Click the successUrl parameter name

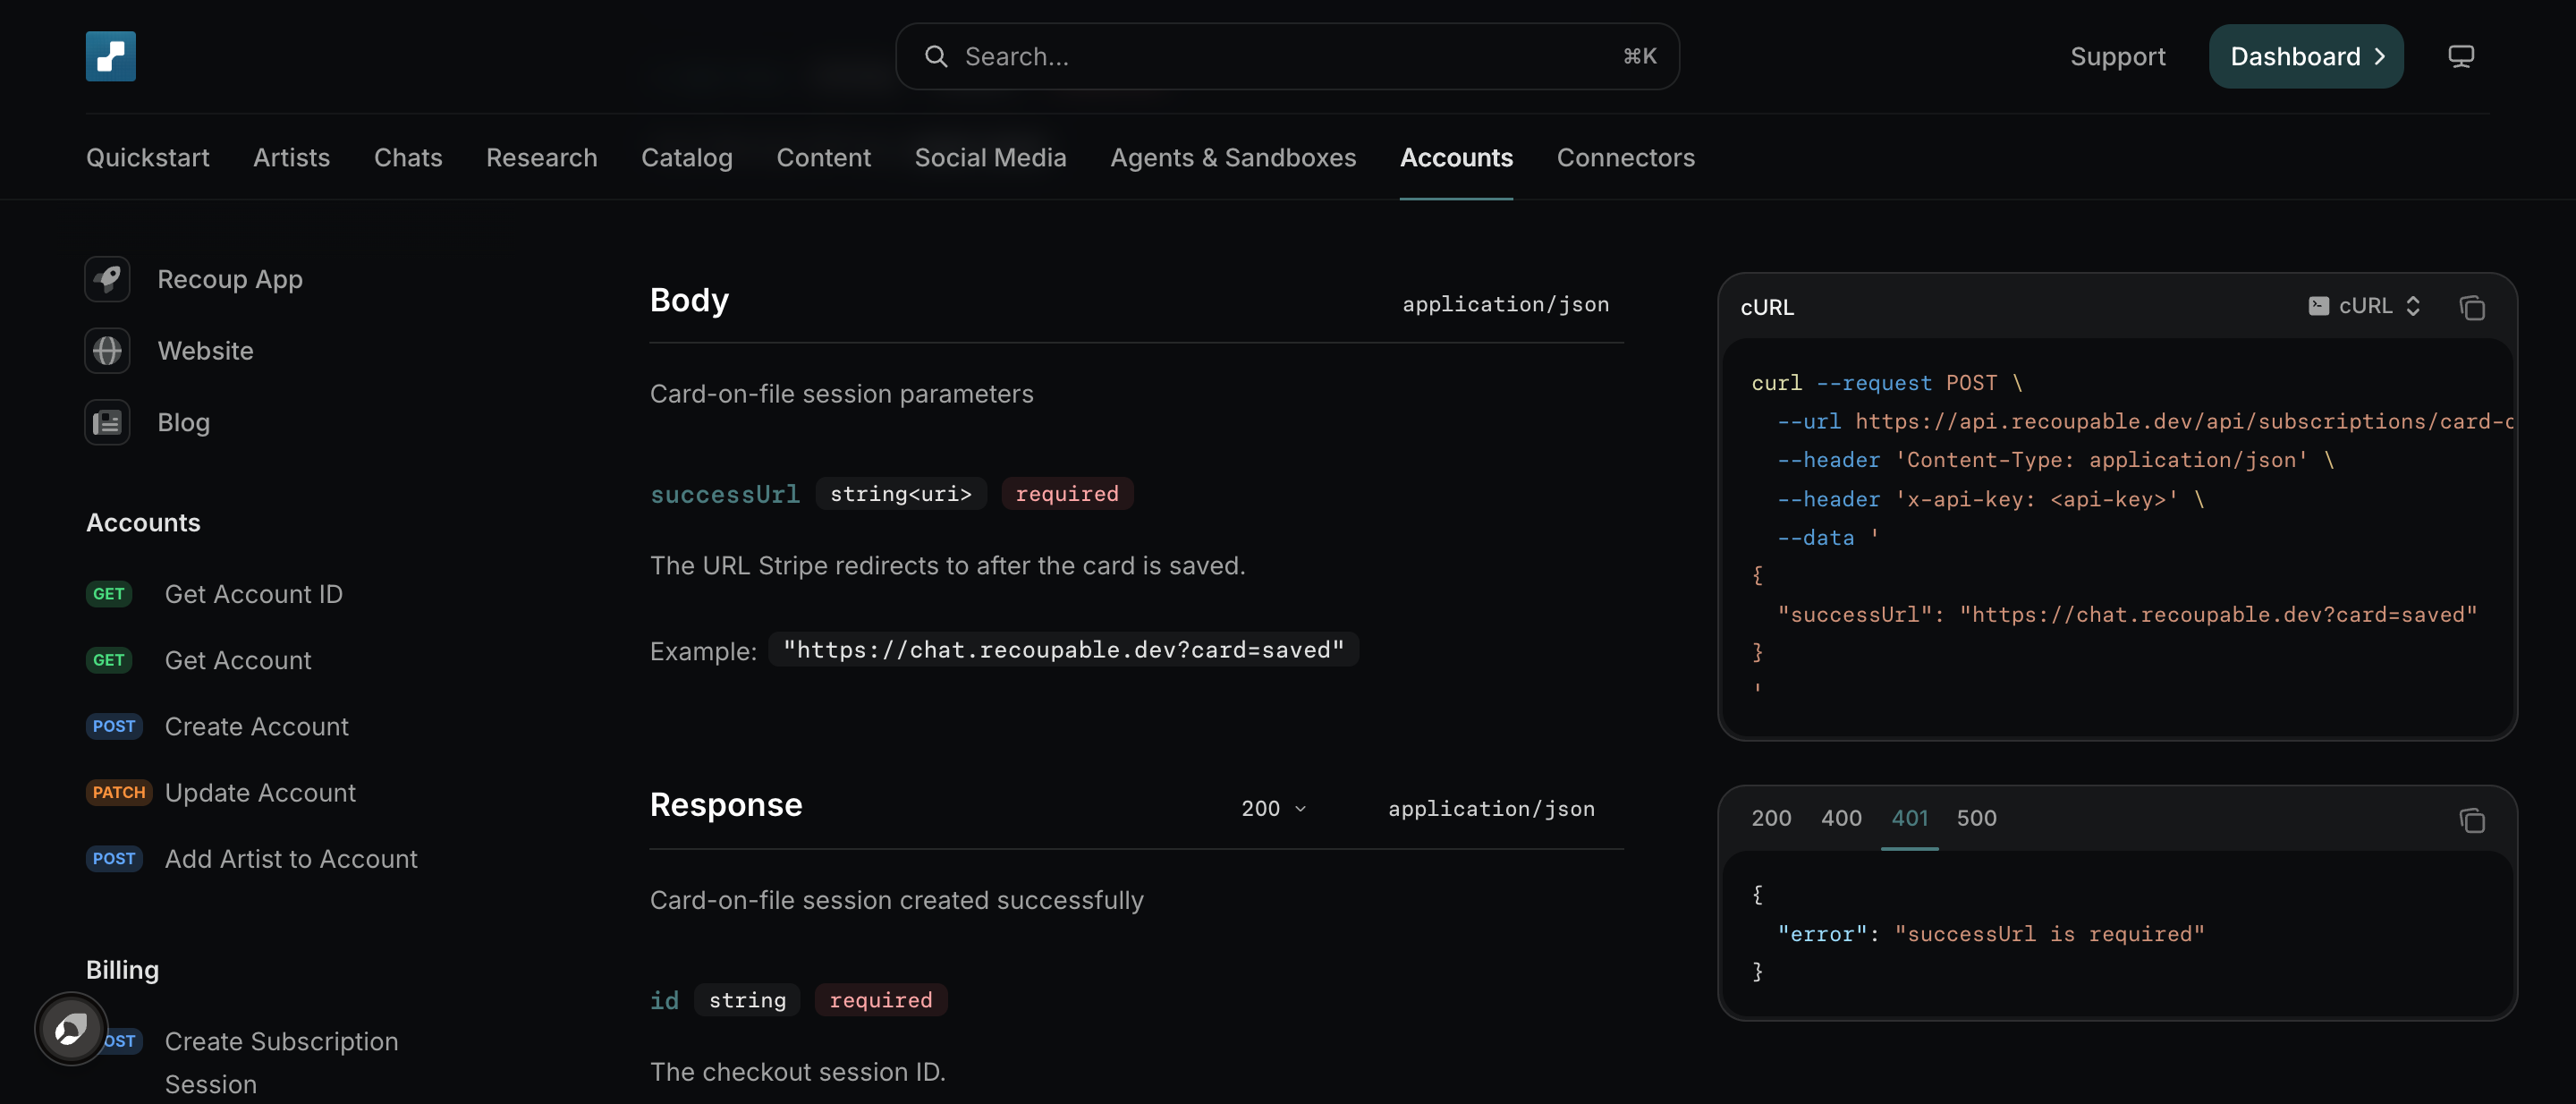pyautogui.click(x=724, y=494)
